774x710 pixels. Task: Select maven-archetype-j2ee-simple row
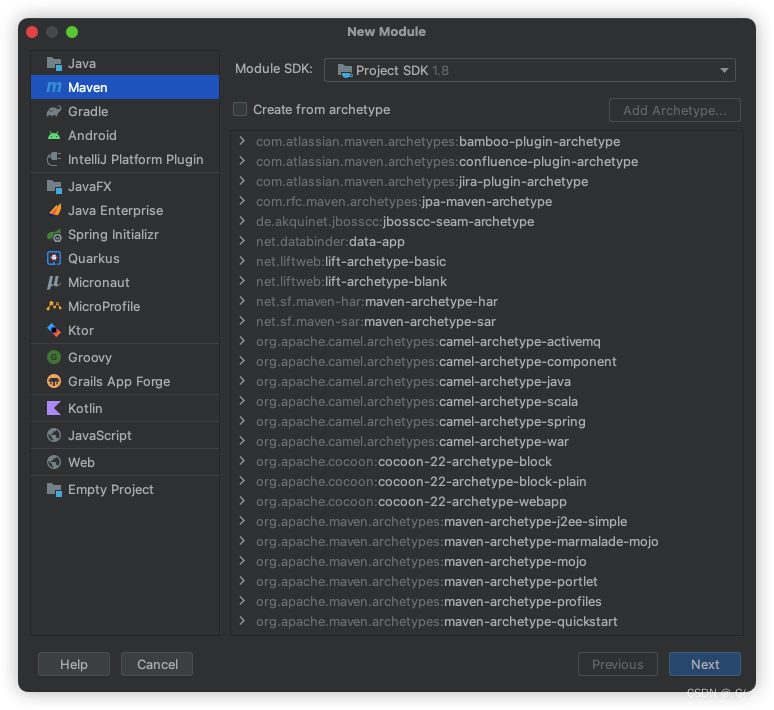point(487,521)
